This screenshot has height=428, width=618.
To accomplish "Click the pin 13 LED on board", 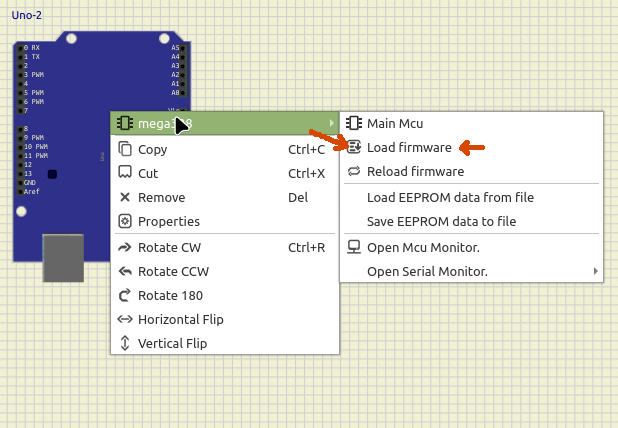I will (x=52, y=174).
